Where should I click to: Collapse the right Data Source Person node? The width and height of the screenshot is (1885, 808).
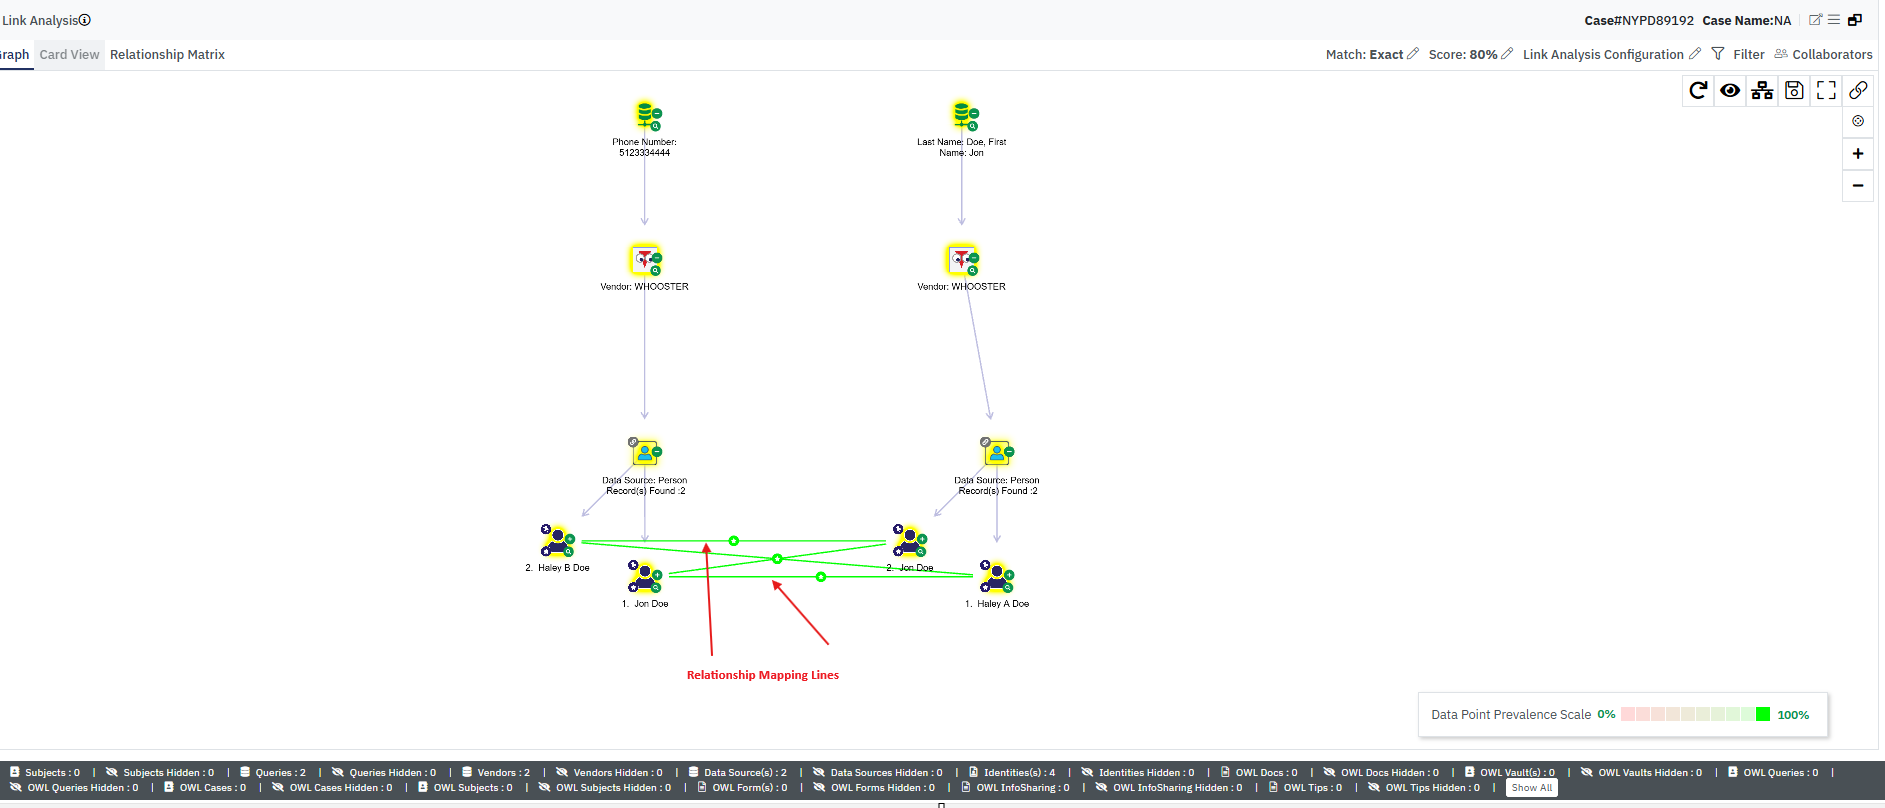tap(1009, 452)
